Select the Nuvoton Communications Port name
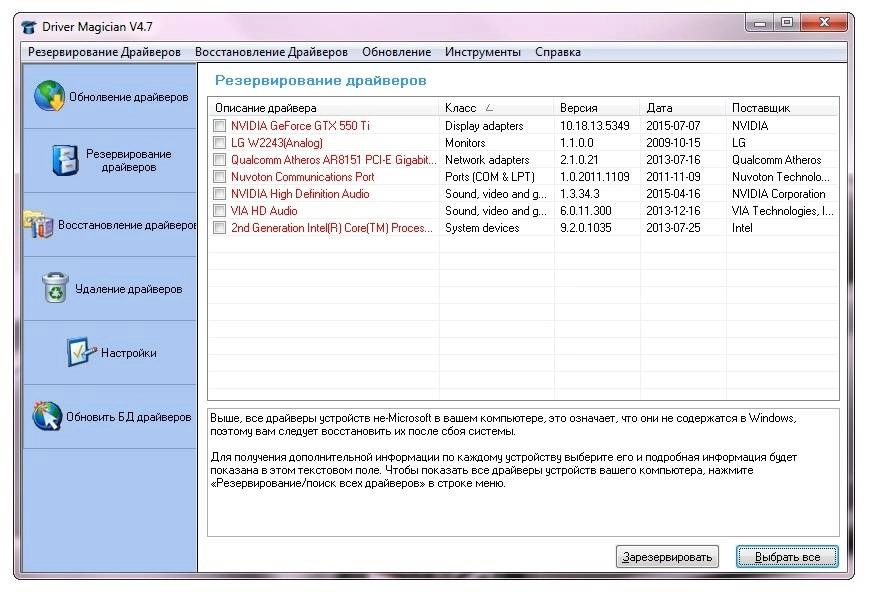The image size is (872, 599). point(303,177)
